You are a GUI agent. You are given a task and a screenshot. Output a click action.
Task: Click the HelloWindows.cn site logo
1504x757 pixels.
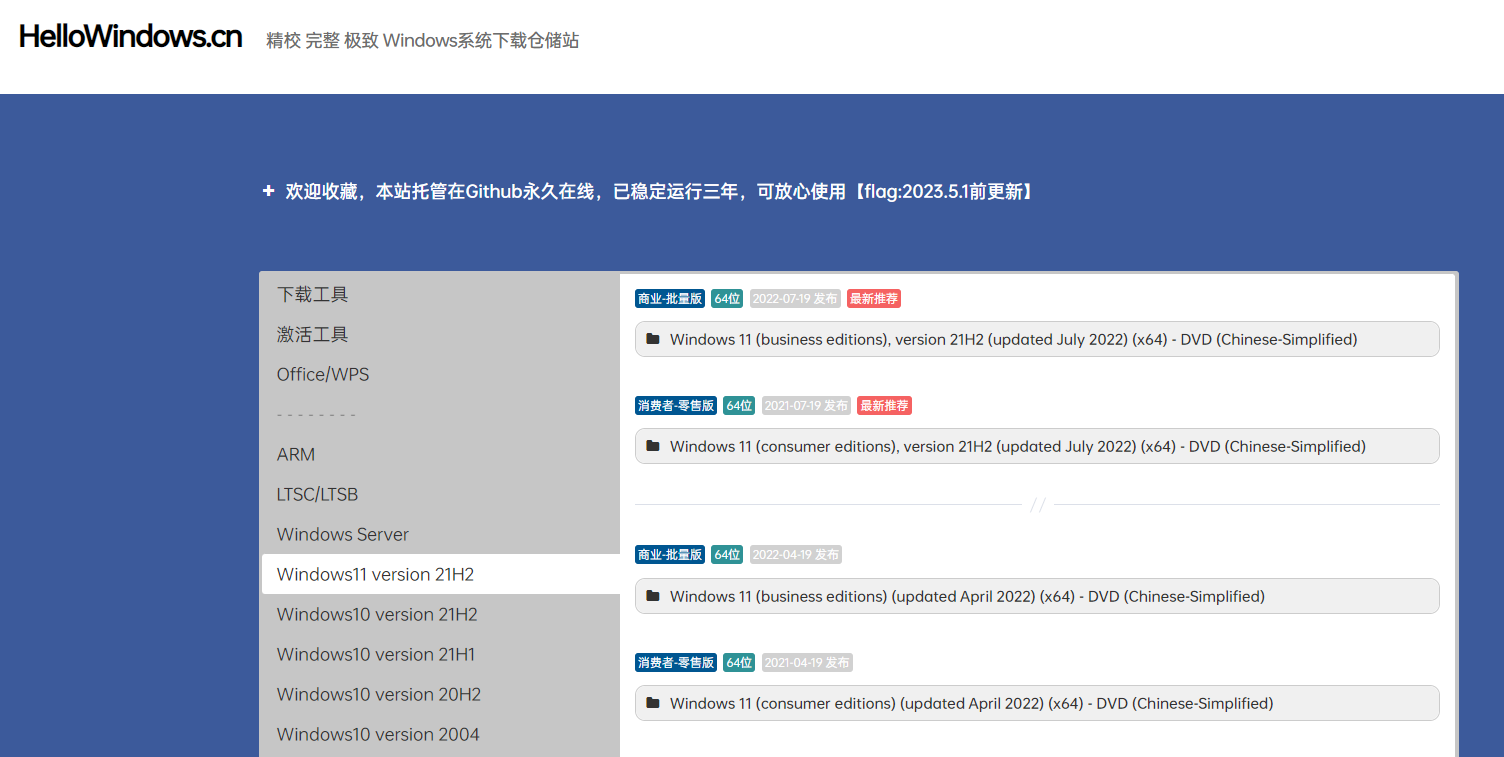(130, 37)
